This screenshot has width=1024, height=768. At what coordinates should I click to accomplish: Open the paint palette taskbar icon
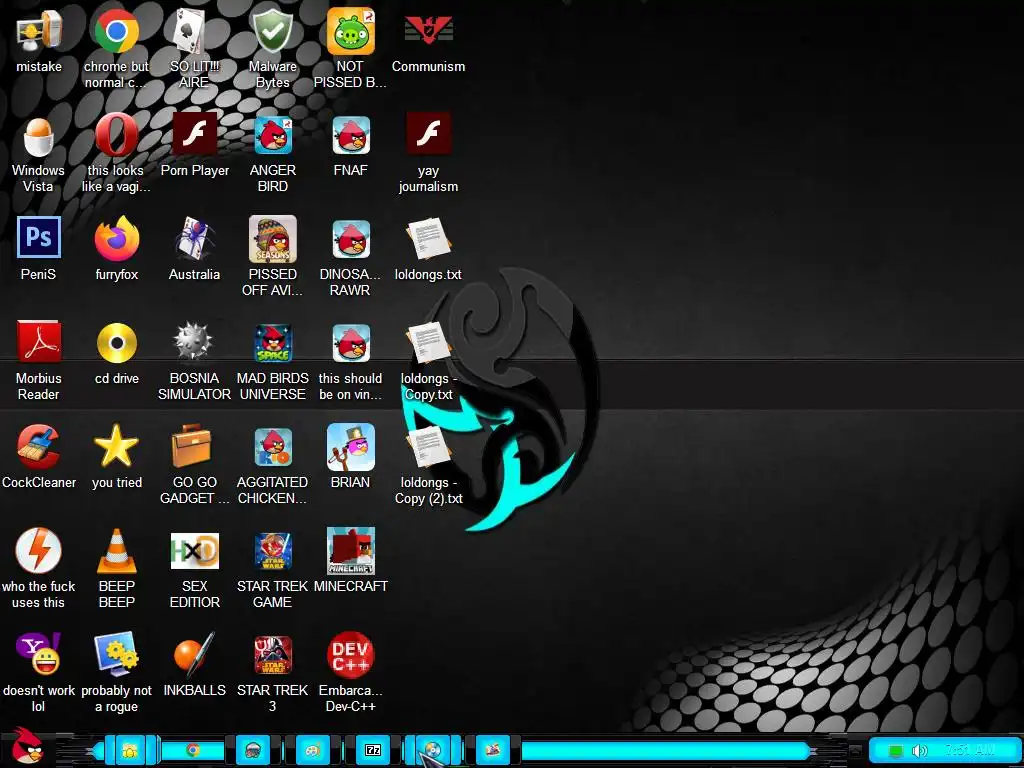pyautogui.click(x=313, y=750)
